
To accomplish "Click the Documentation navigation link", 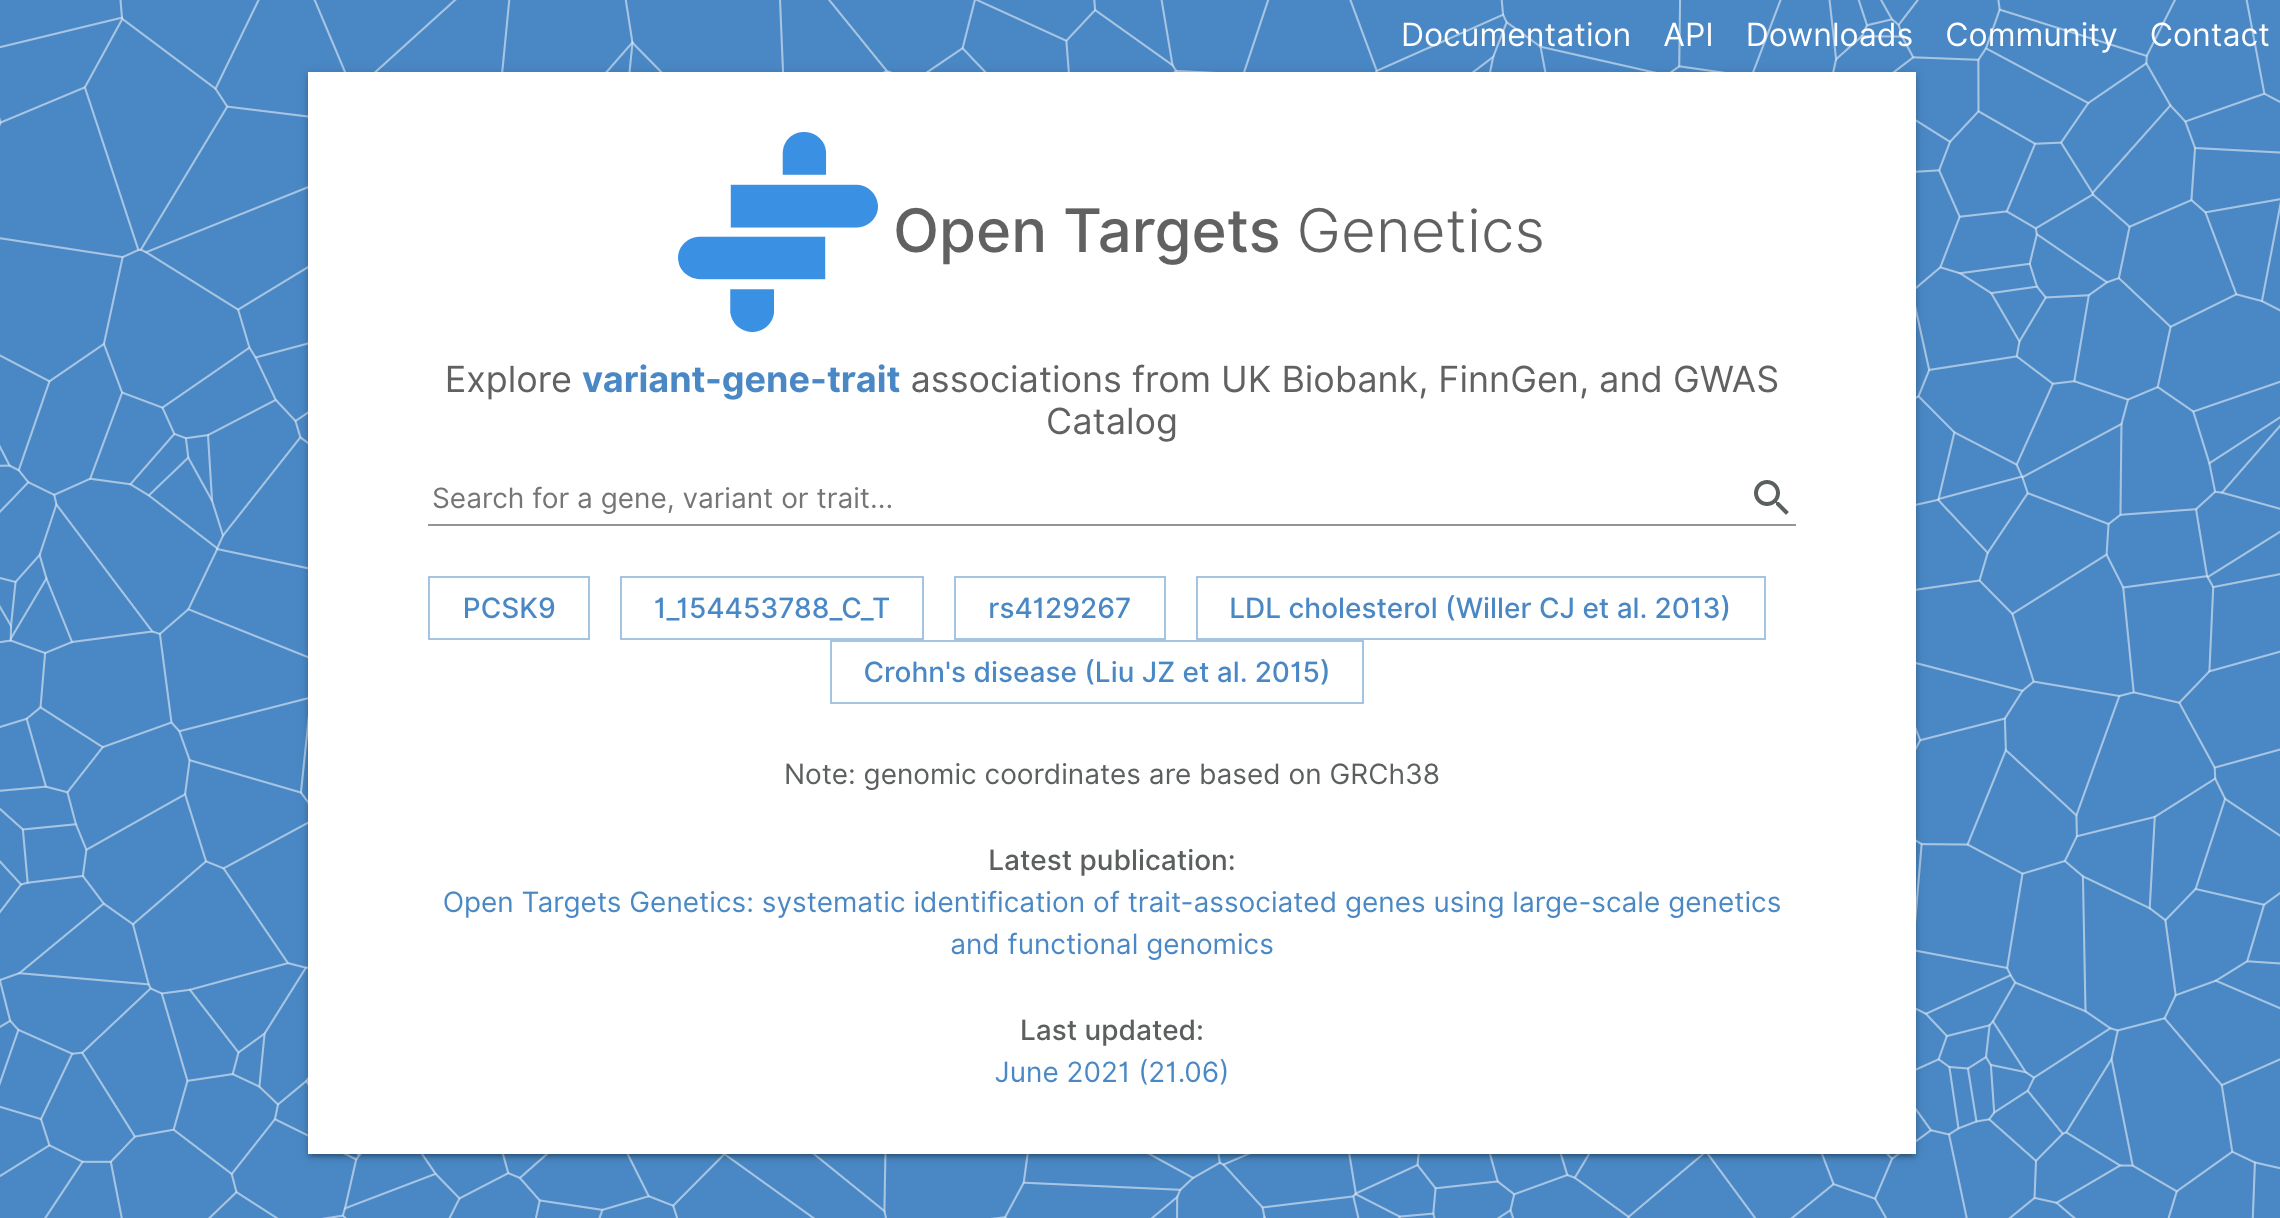I will 1508,33.
